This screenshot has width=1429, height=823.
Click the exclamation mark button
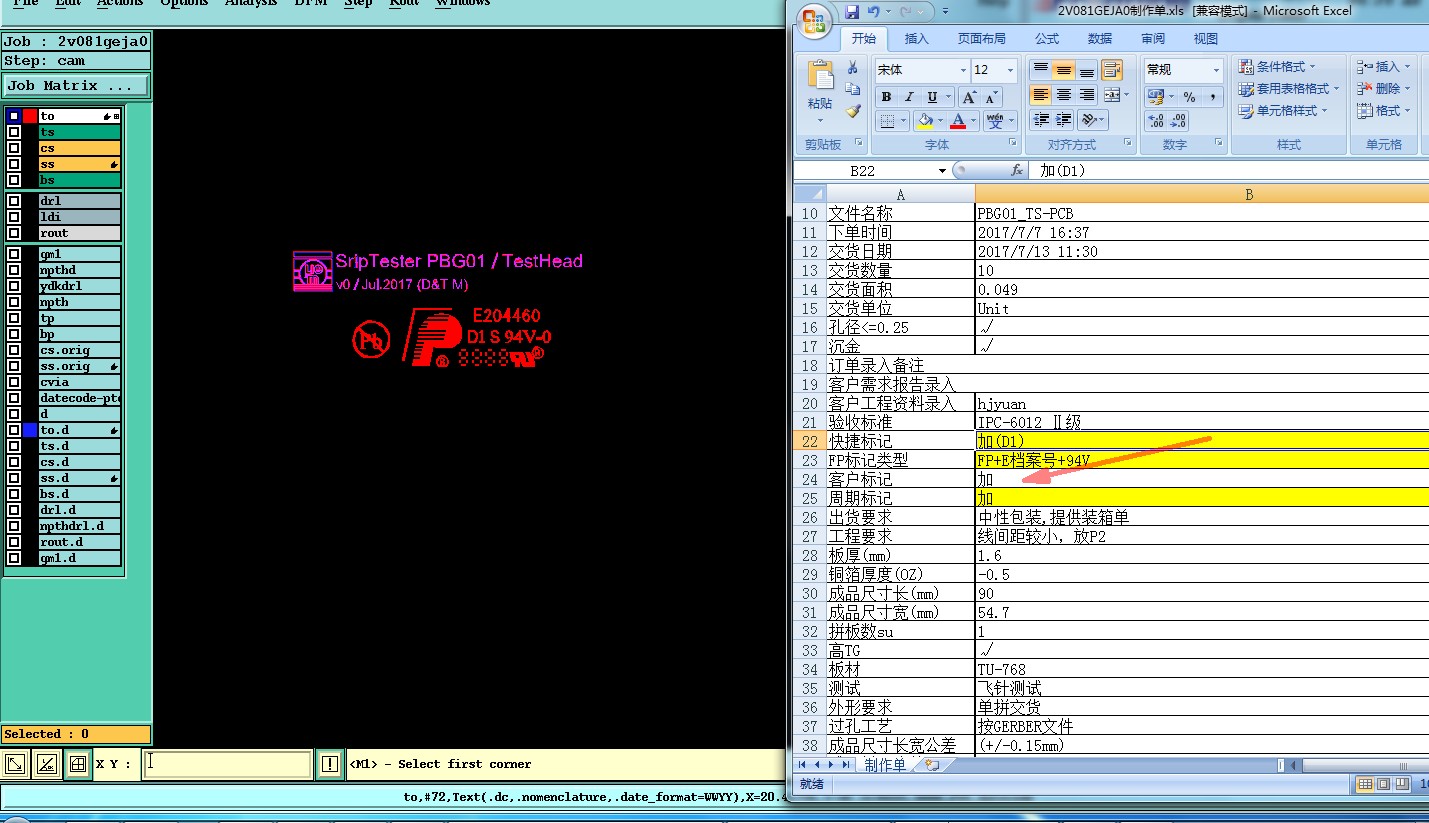330,764
